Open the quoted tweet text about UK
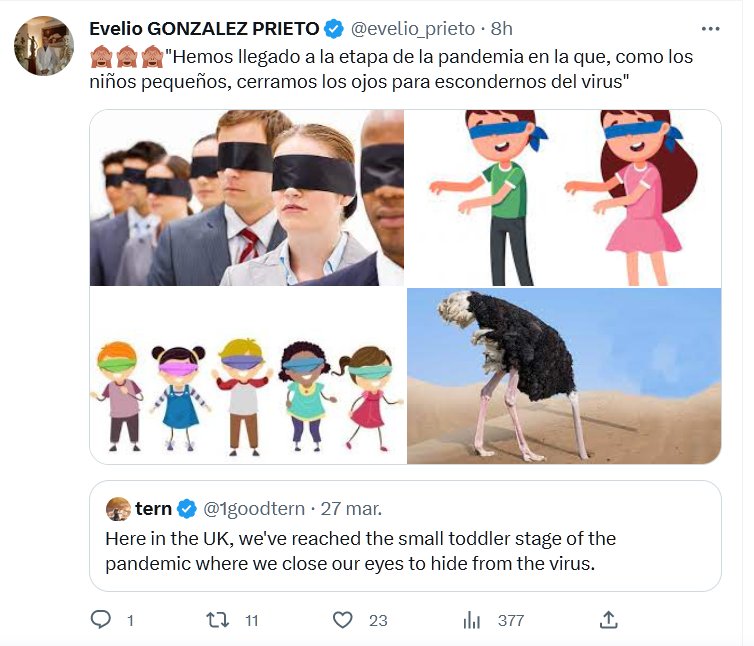This screenshot has height=646, width=754. [x=360, y=551]
